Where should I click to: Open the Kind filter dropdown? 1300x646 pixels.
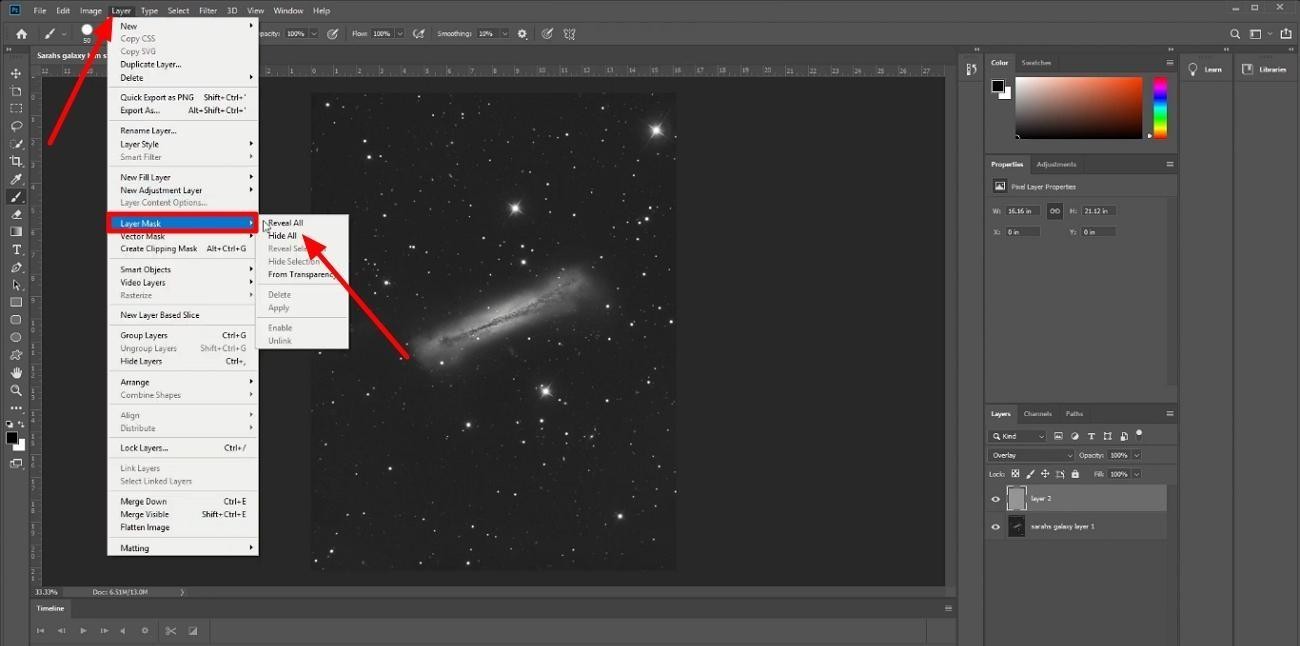click(x=1017, y=436)
